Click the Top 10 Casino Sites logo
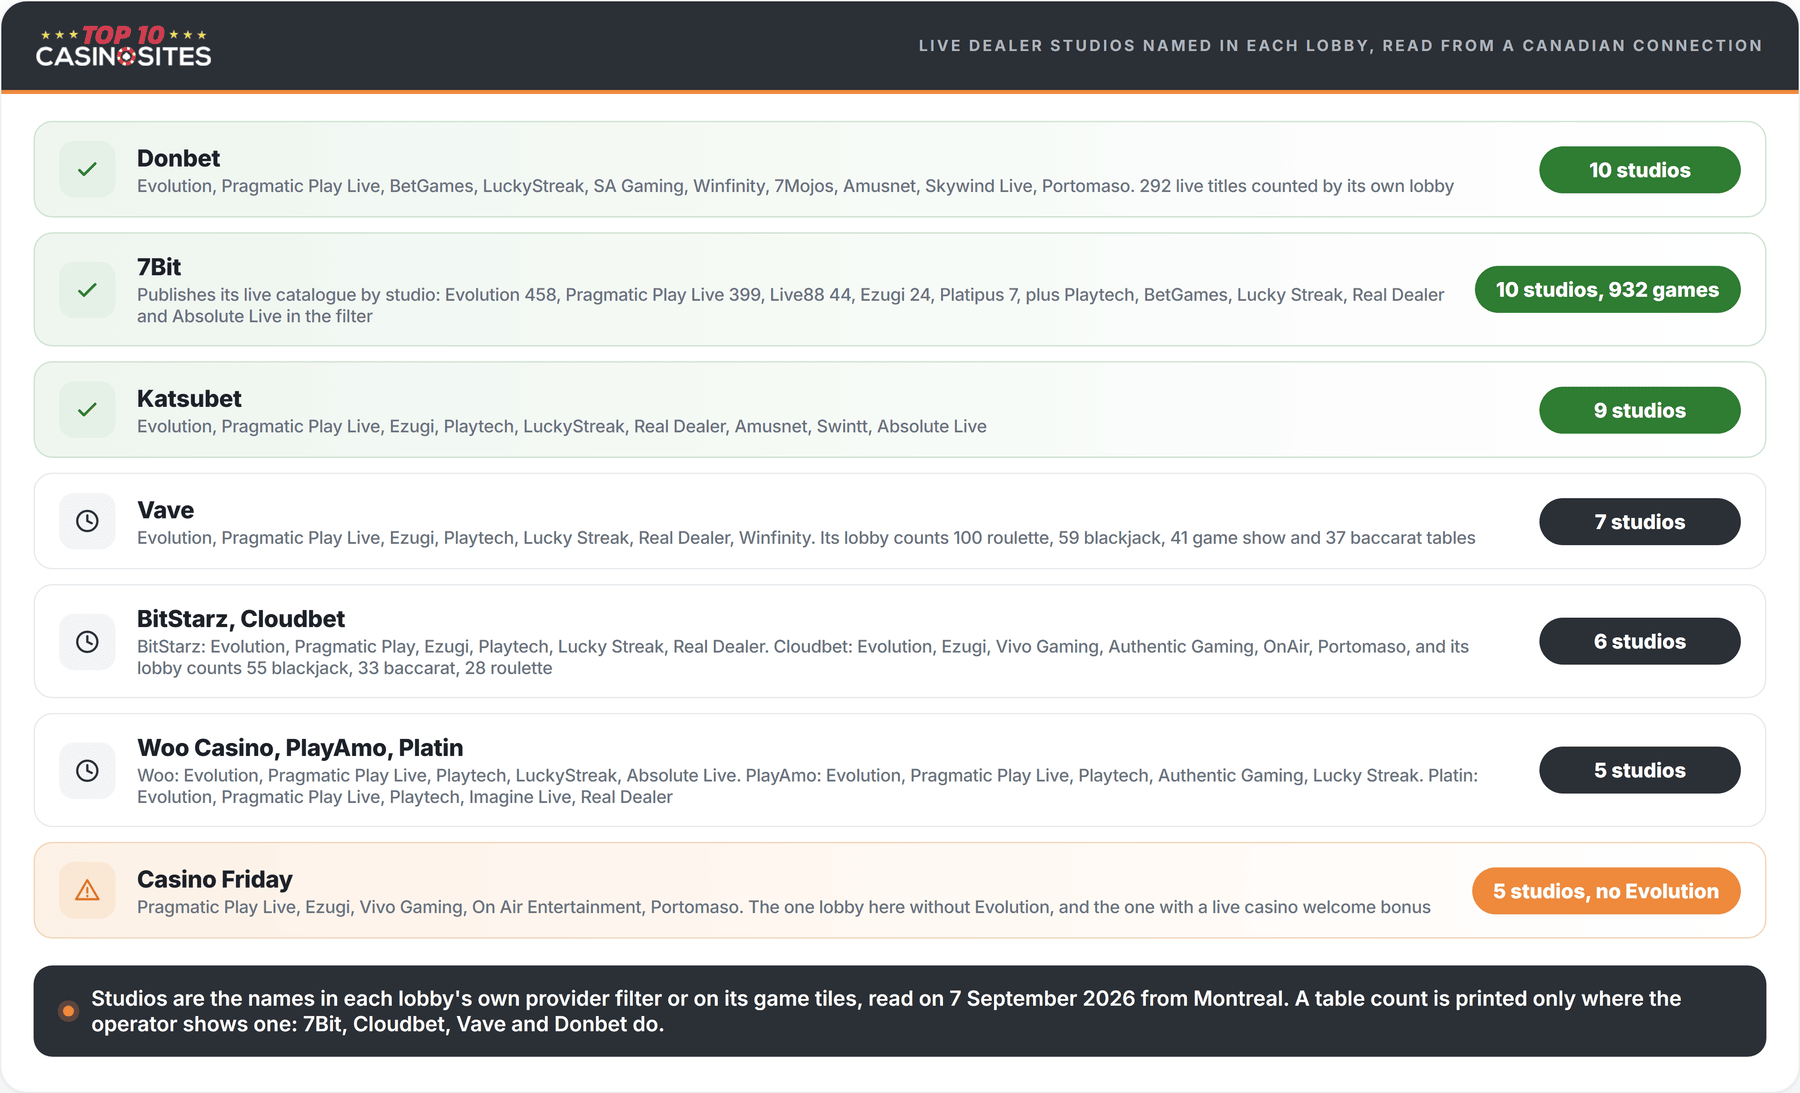Viewport: 1800px width, 1093px height. pyautogui.click(x=123, y=46)
